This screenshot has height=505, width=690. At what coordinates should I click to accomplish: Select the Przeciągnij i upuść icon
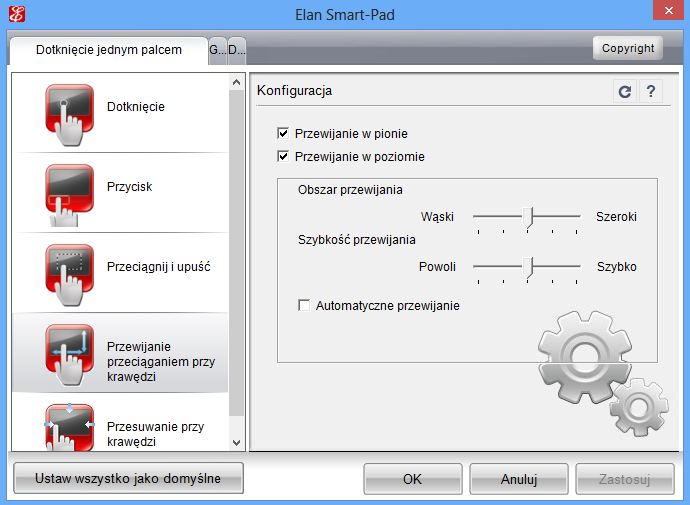coord(70,274)
